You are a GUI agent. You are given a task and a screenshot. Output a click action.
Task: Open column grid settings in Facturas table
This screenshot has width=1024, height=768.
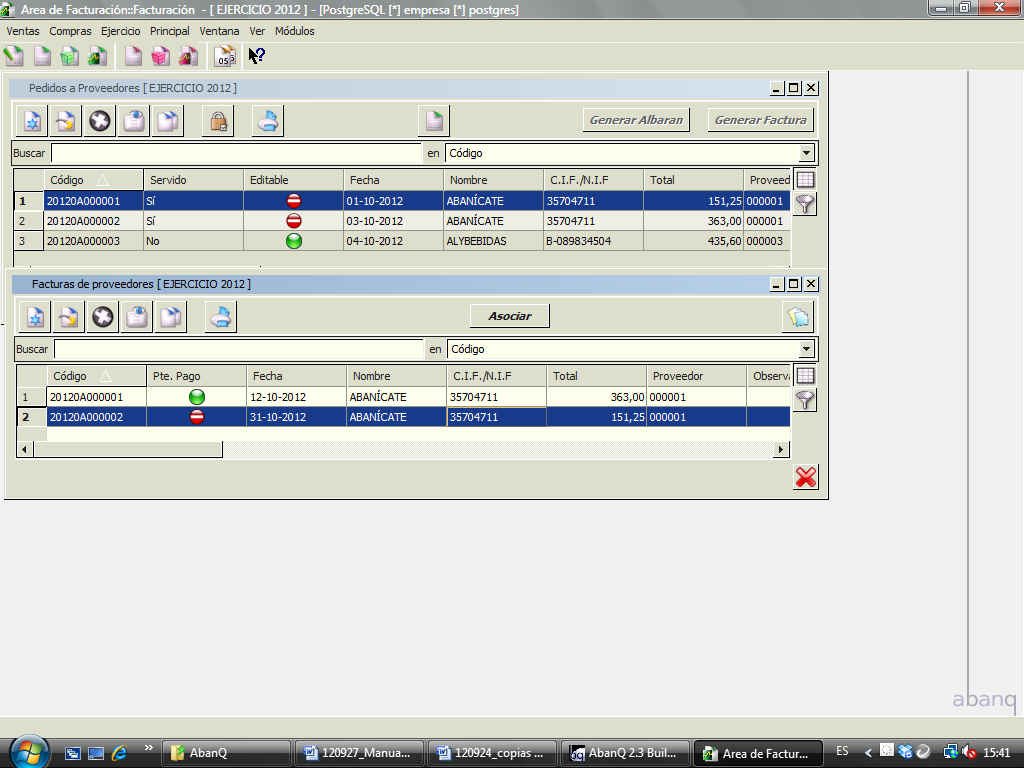click(x=805, y=376)
